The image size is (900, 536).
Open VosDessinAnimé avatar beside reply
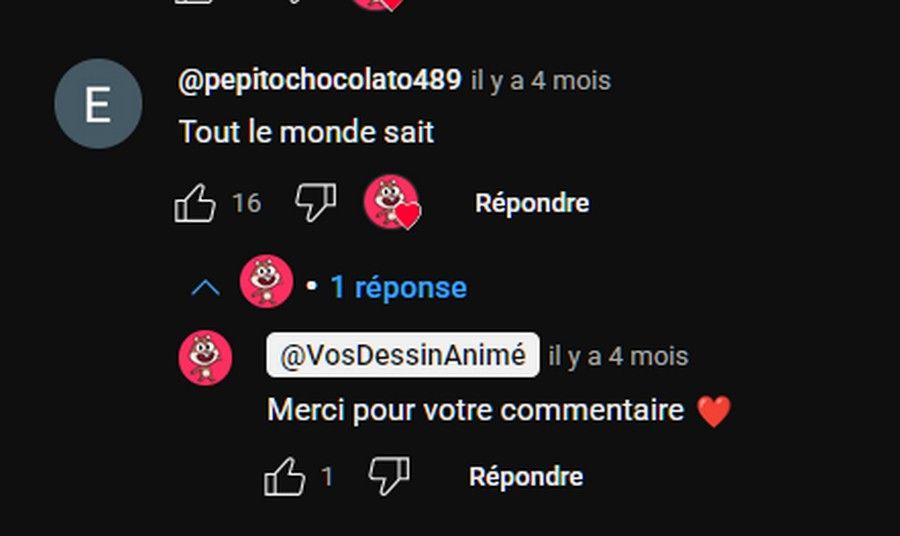click(205, 358)
